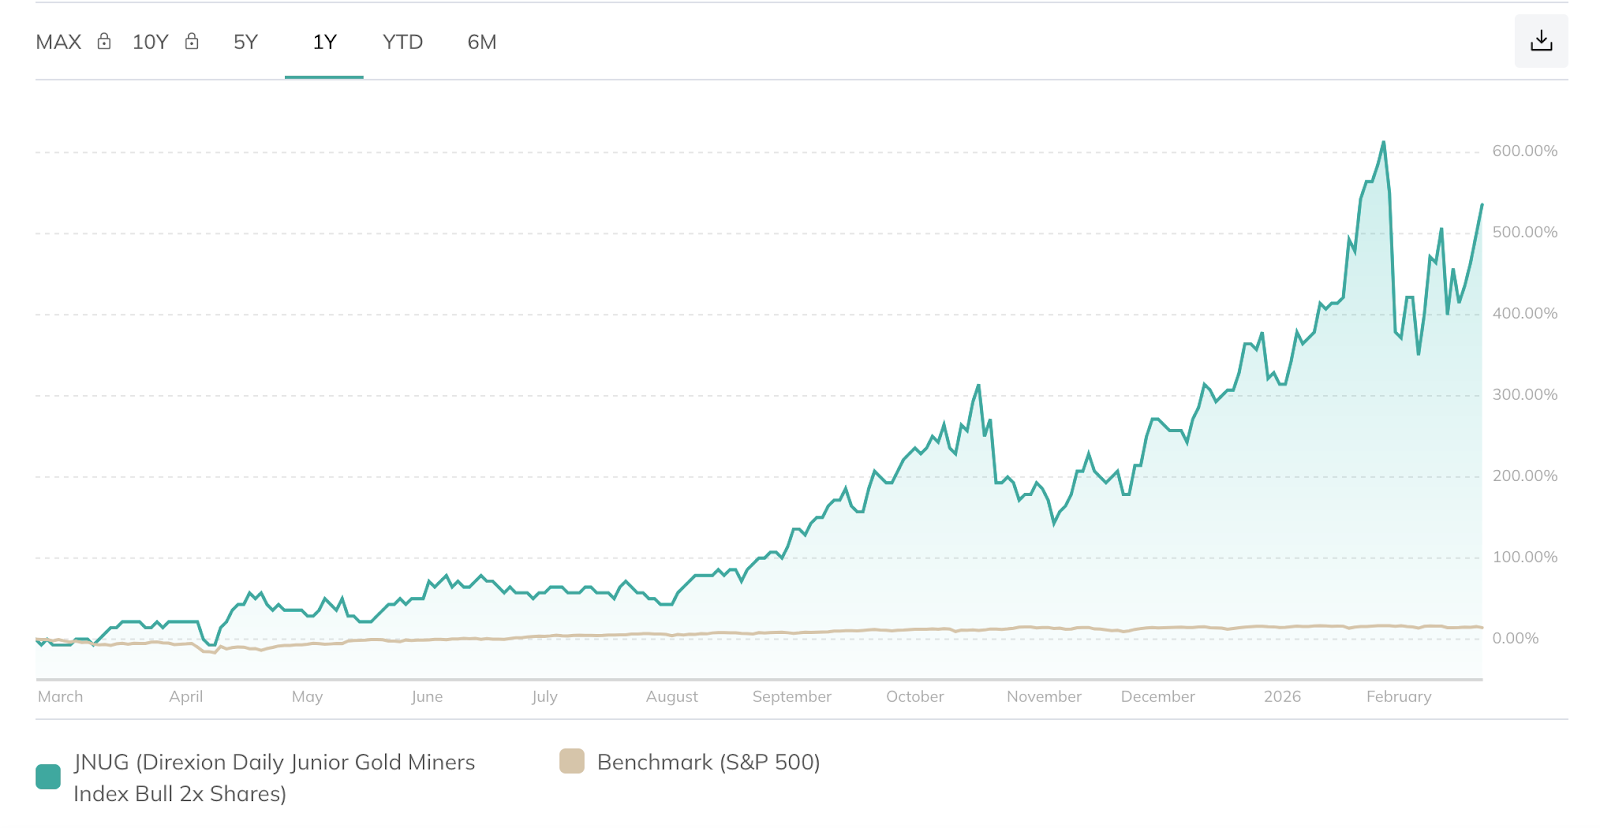Screen dimensions: 1600x828
Task: Click the 600.00% y-axis label
Action: (x=1524, y=151)
